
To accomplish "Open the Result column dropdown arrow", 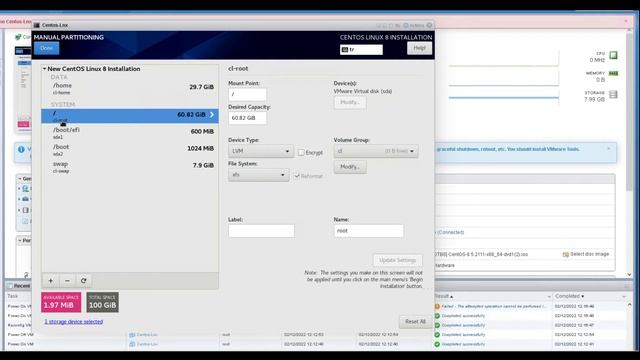I will (549, 296).
